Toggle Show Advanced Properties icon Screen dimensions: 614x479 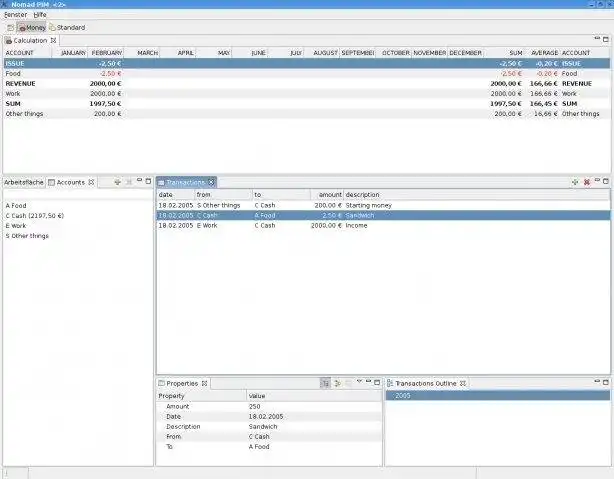(337, 383)
